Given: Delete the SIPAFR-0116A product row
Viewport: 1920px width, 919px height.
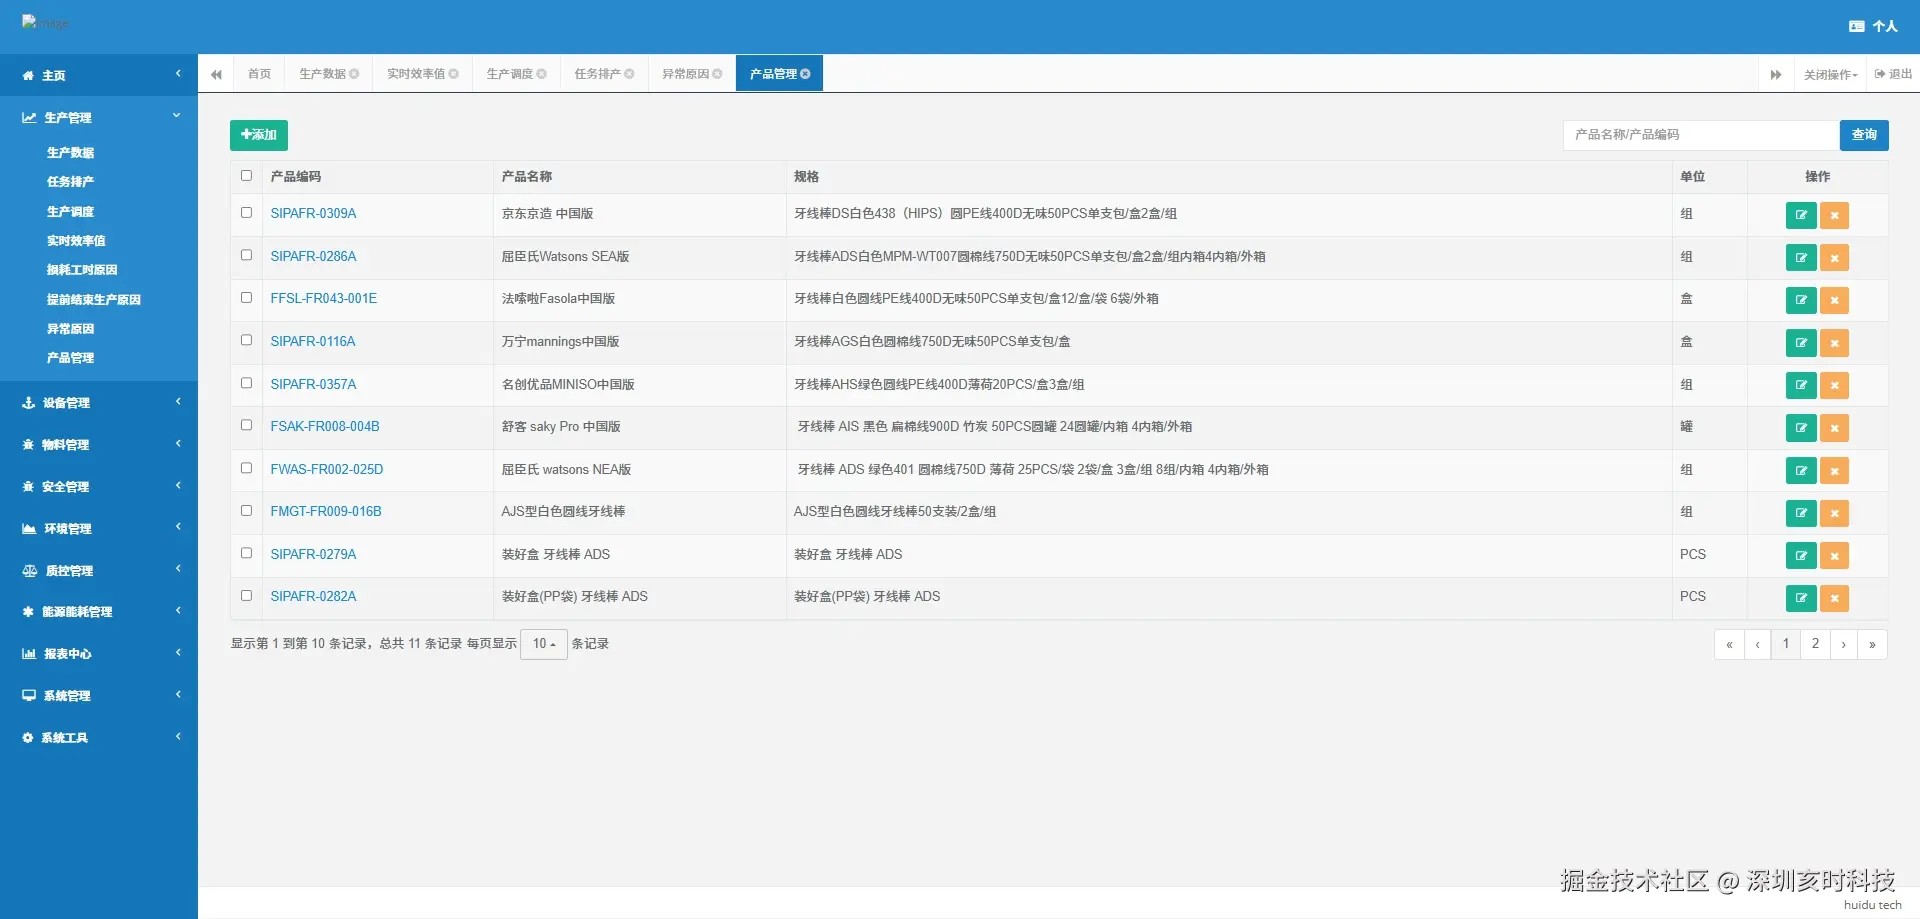Looking at the screenshot, I should [1834, 343].
